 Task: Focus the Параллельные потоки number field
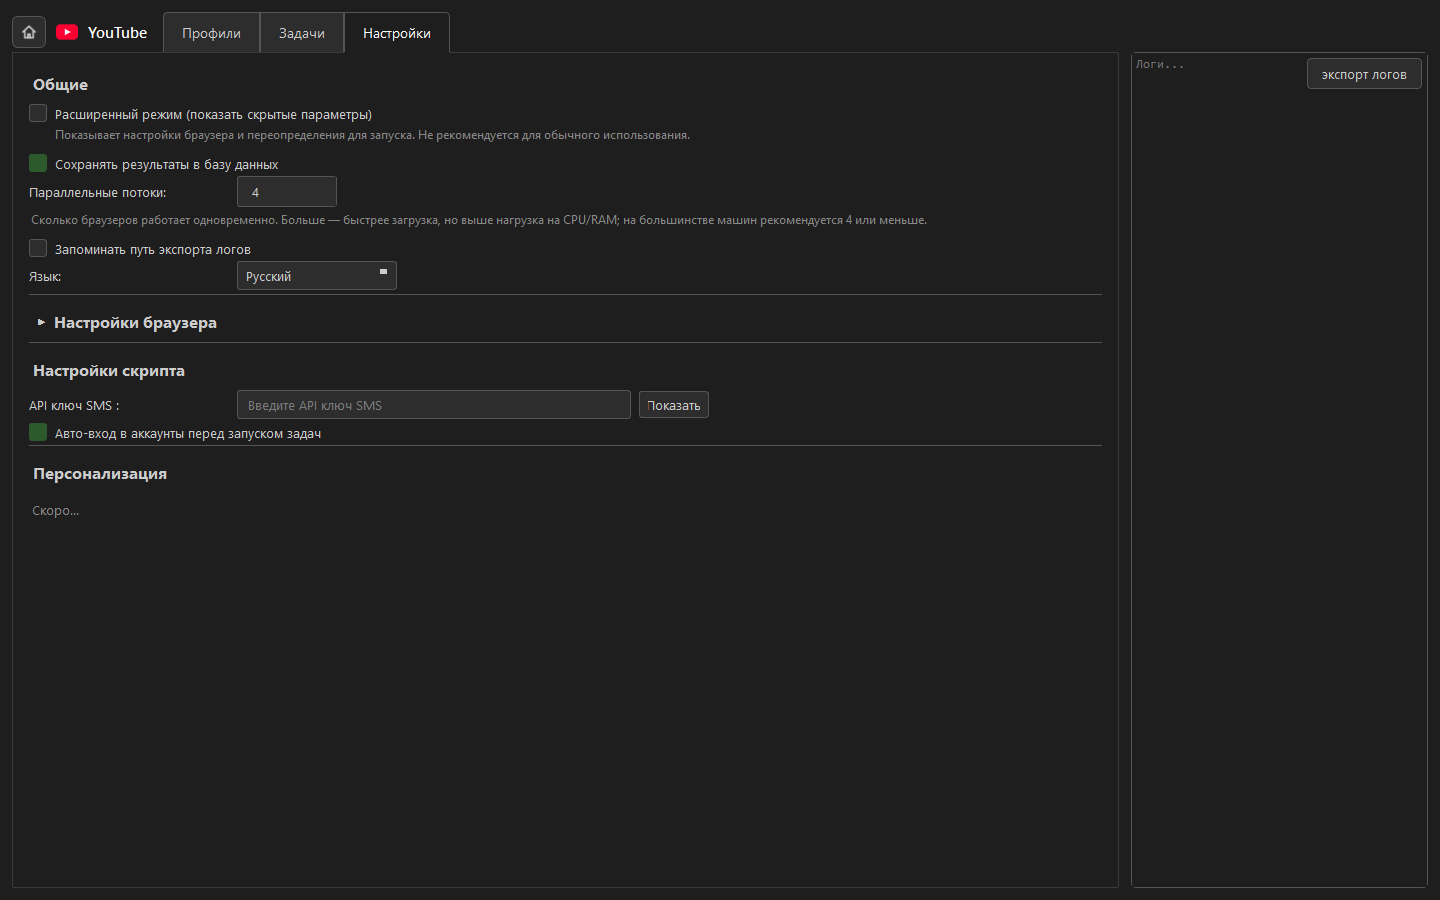(x=287, y=192)
